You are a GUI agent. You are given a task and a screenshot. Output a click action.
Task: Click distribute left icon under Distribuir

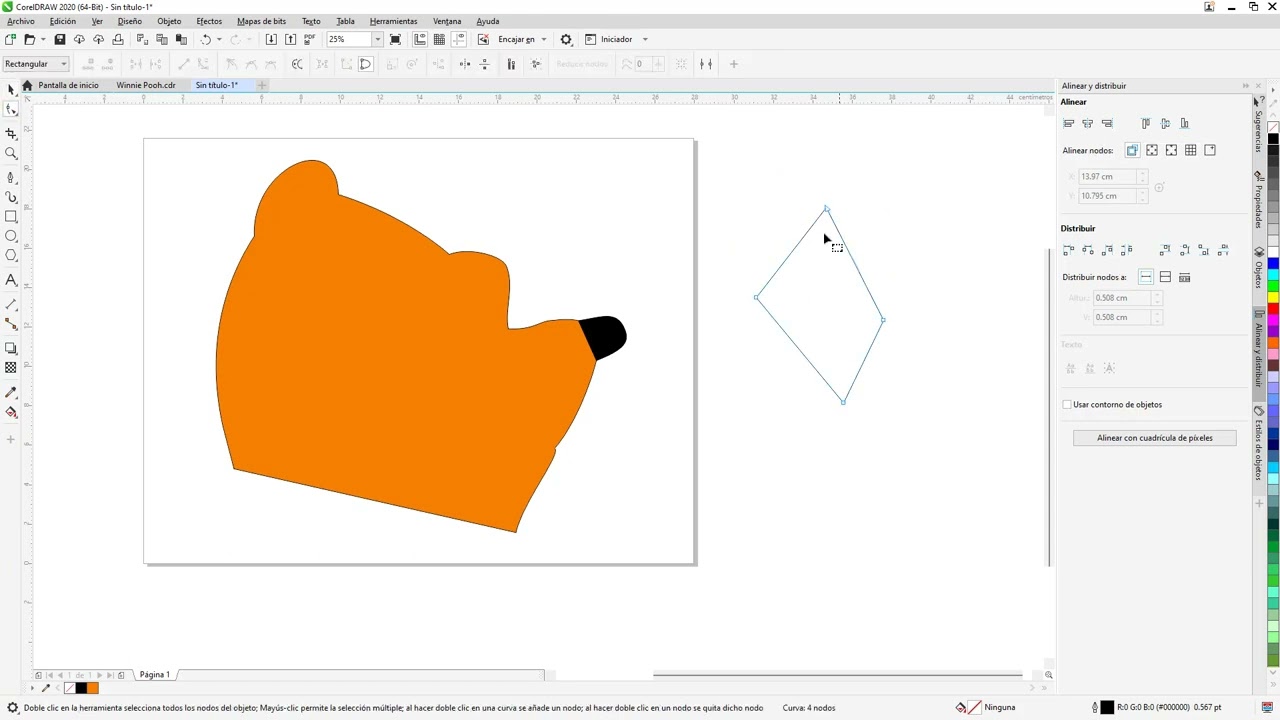pos(1069,250)
